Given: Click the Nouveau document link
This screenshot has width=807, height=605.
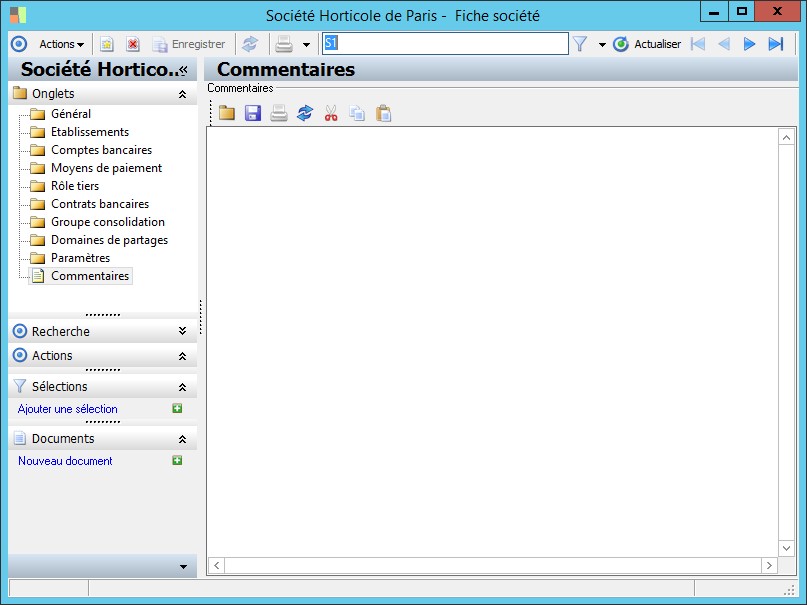Looking at the screenshot, I should pyautogui.click(x=65, y=461).
